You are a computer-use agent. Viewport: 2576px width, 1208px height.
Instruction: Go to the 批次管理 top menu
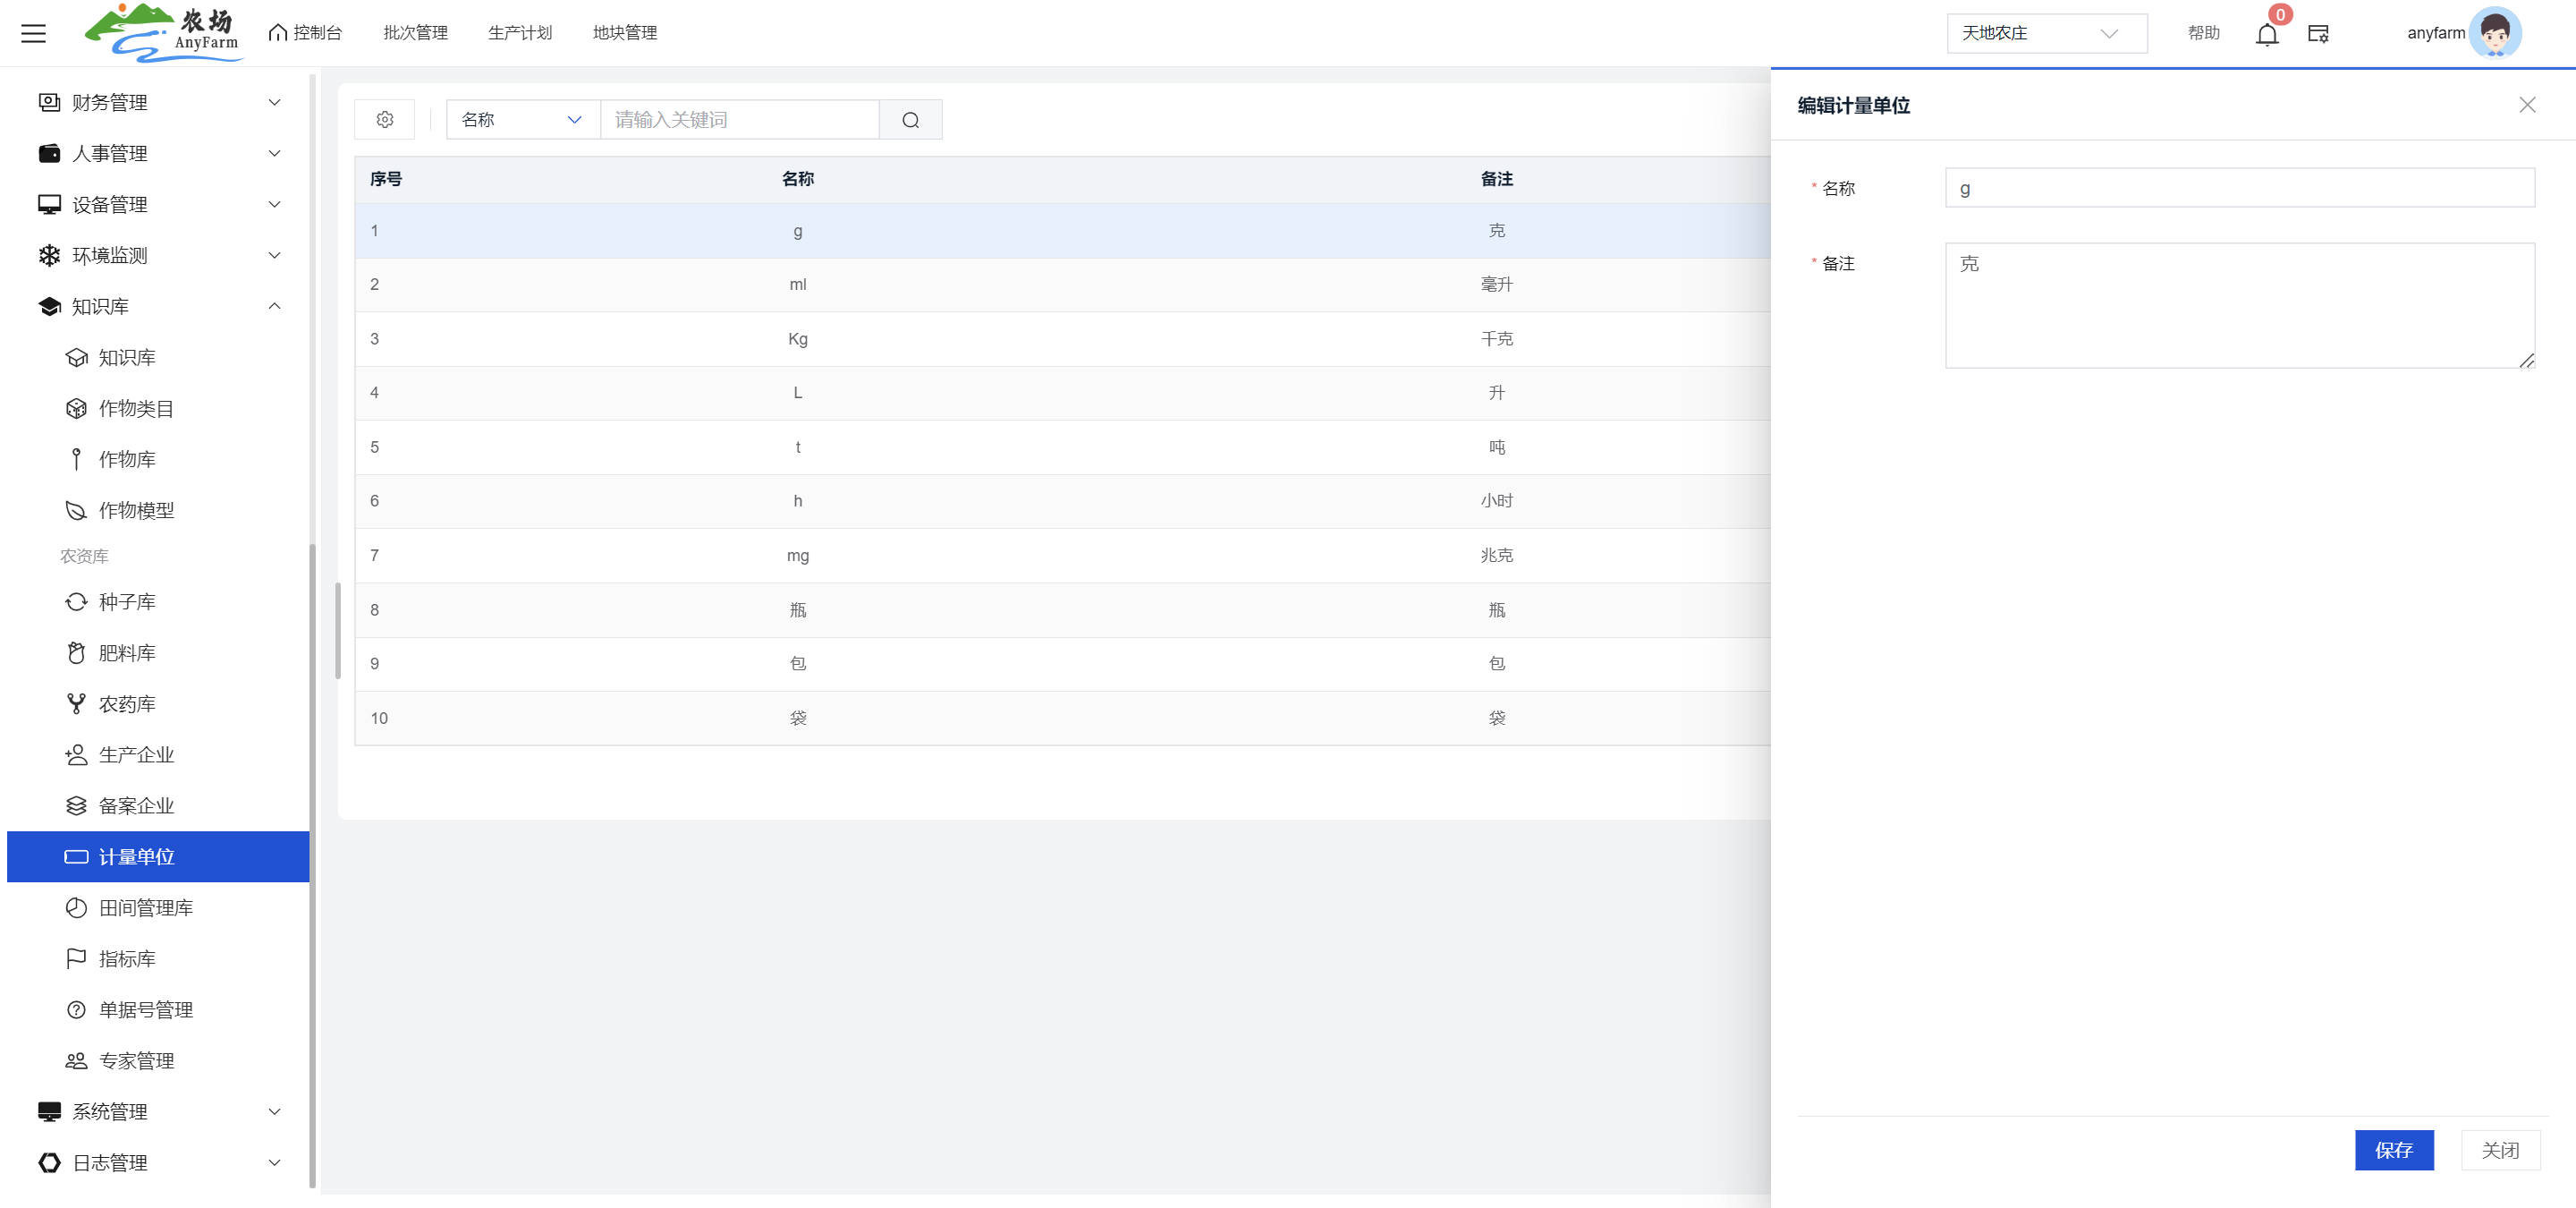(x=415, y=33)
